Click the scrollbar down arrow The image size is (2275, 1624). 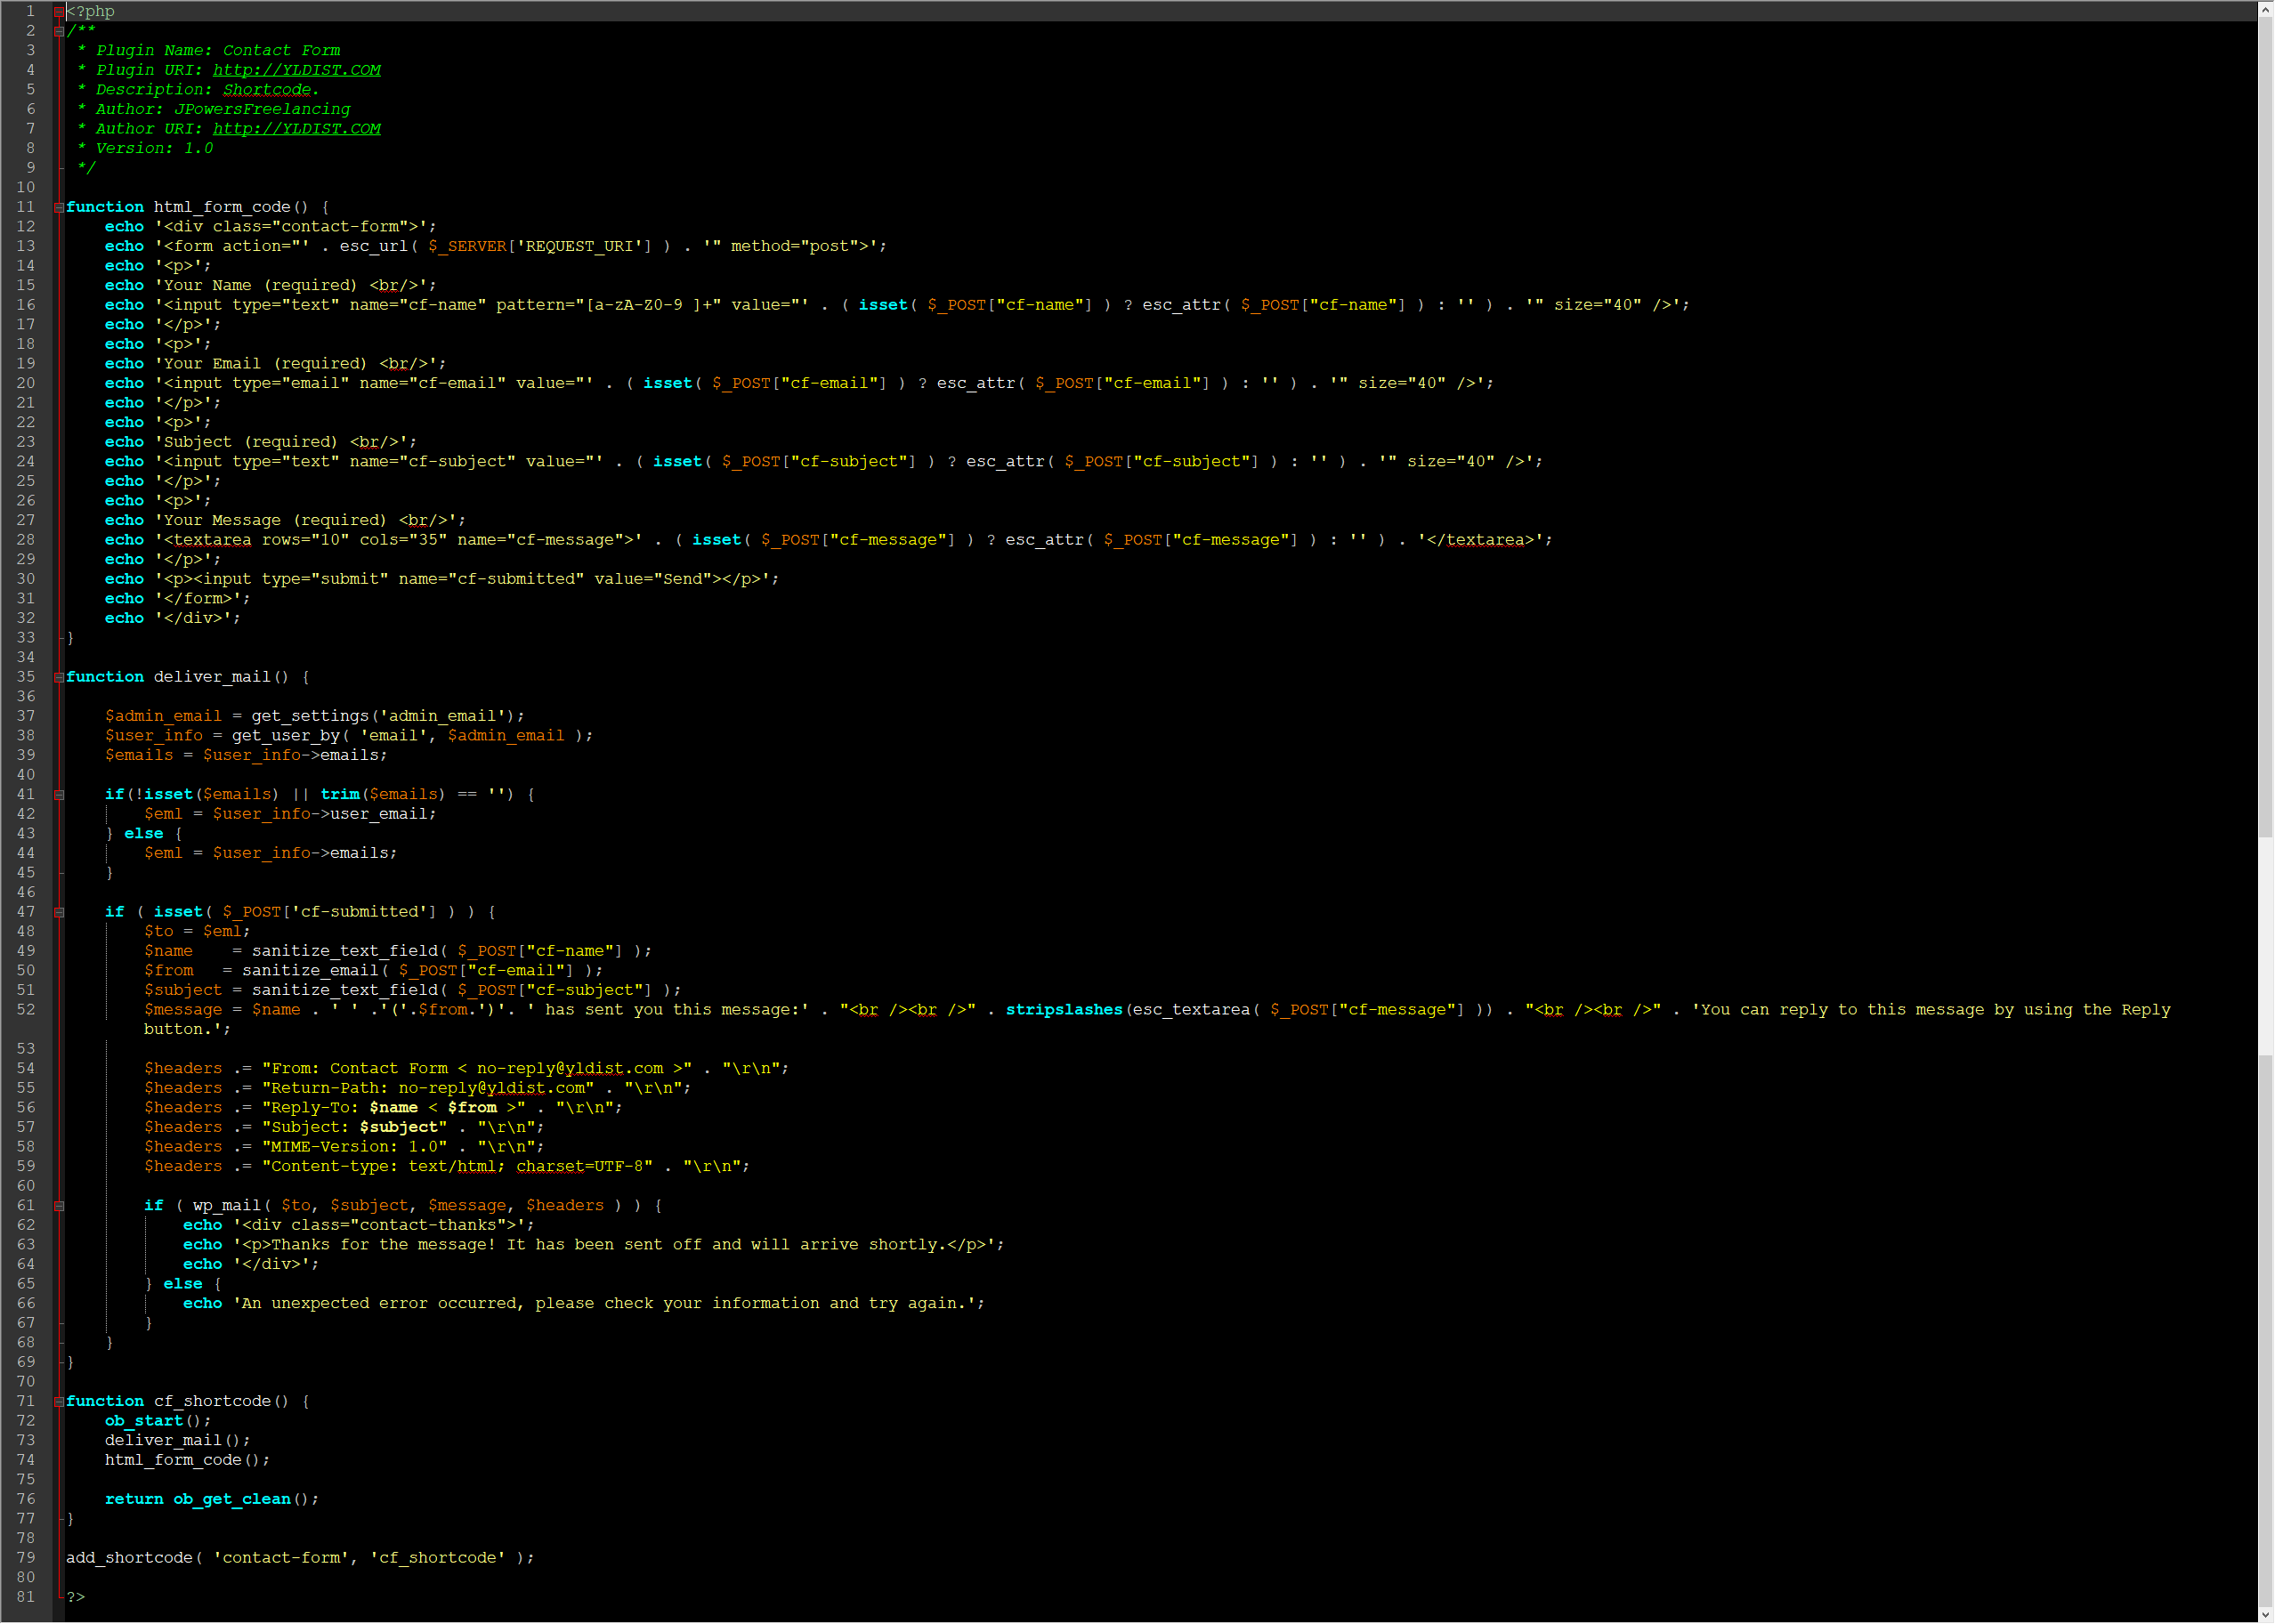point(2265,1614)
